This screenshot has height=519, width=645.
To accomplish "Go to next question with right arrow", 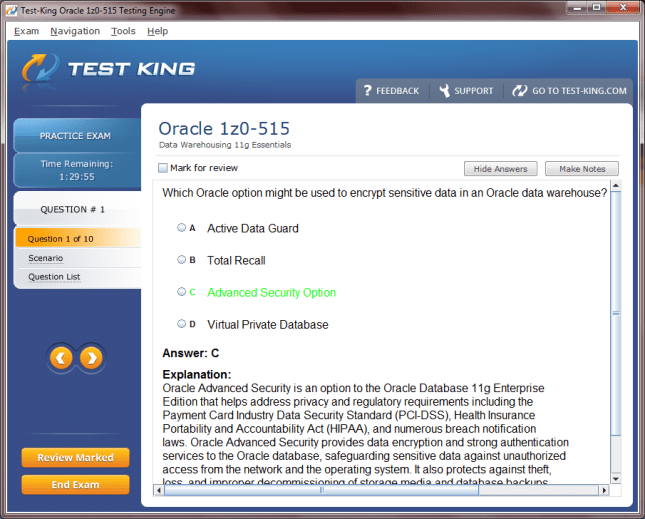I will click(91, 358).
